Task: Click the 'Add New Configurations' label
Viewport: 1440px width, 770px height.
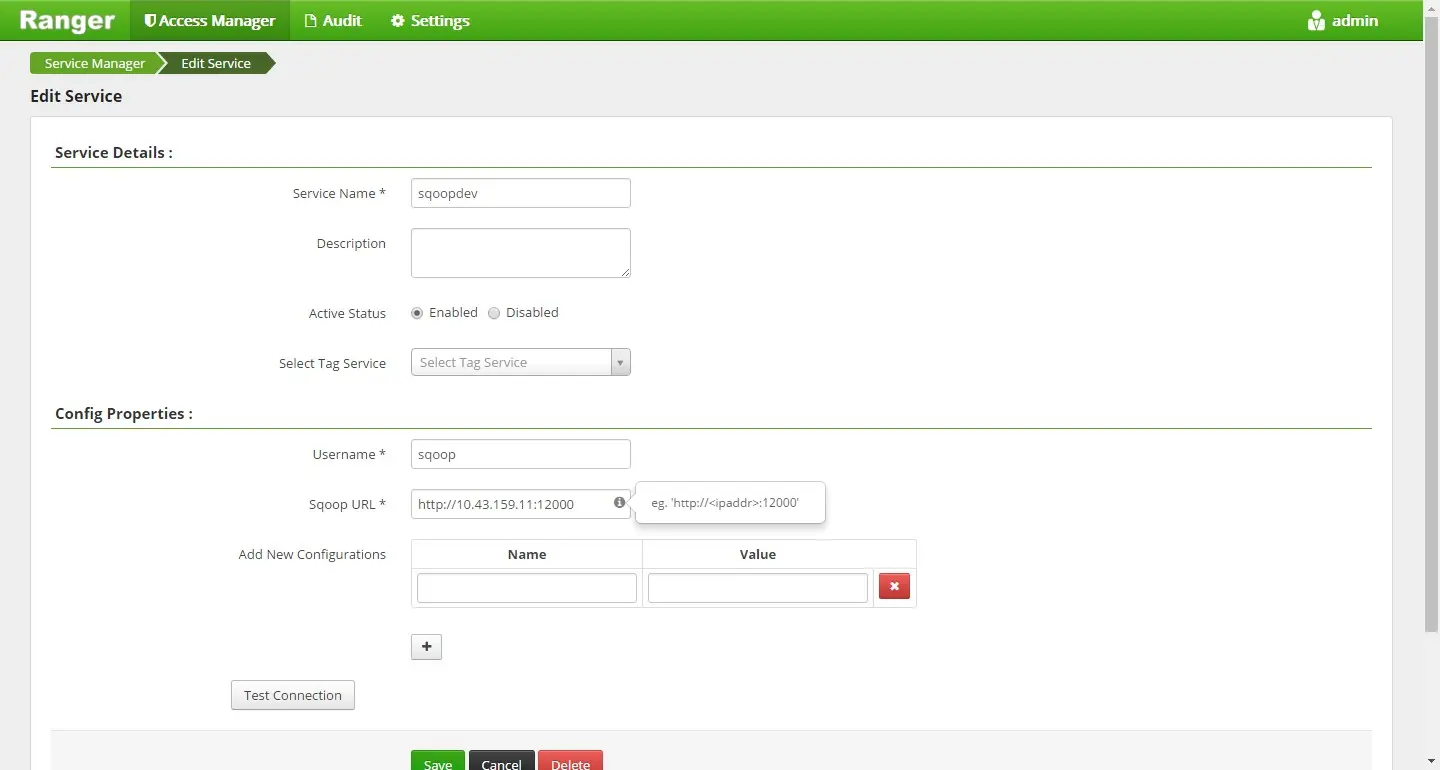Action: click(312, 554)
